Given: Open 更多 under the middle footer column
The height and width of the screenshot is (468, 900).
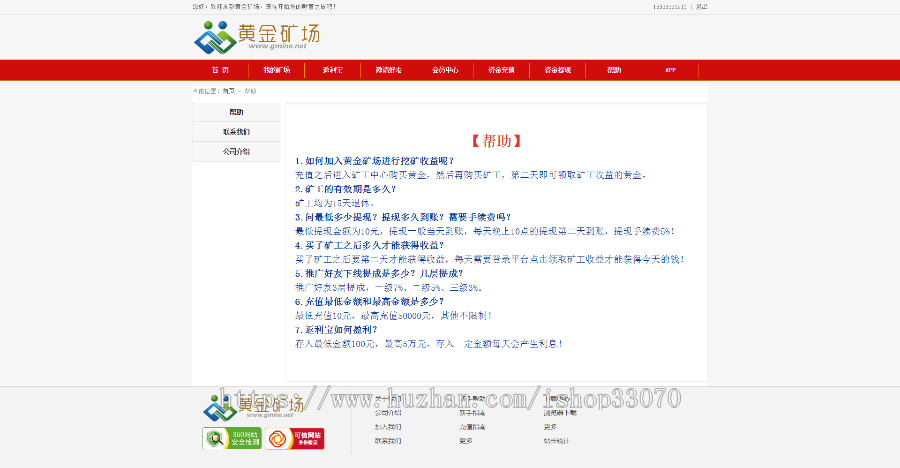Looking at the screenshot, I should click(465, 442).
